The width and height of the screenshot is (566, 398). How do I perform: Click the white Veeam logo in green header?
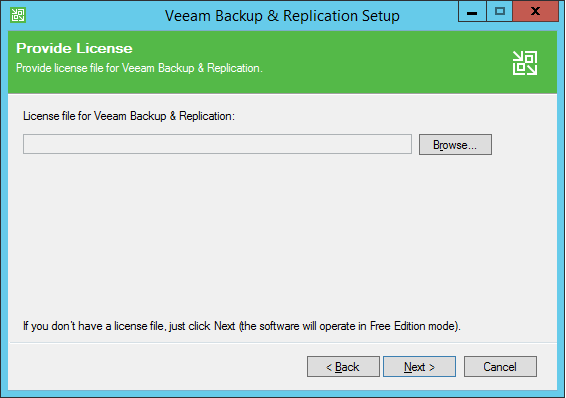pos(525,63)
